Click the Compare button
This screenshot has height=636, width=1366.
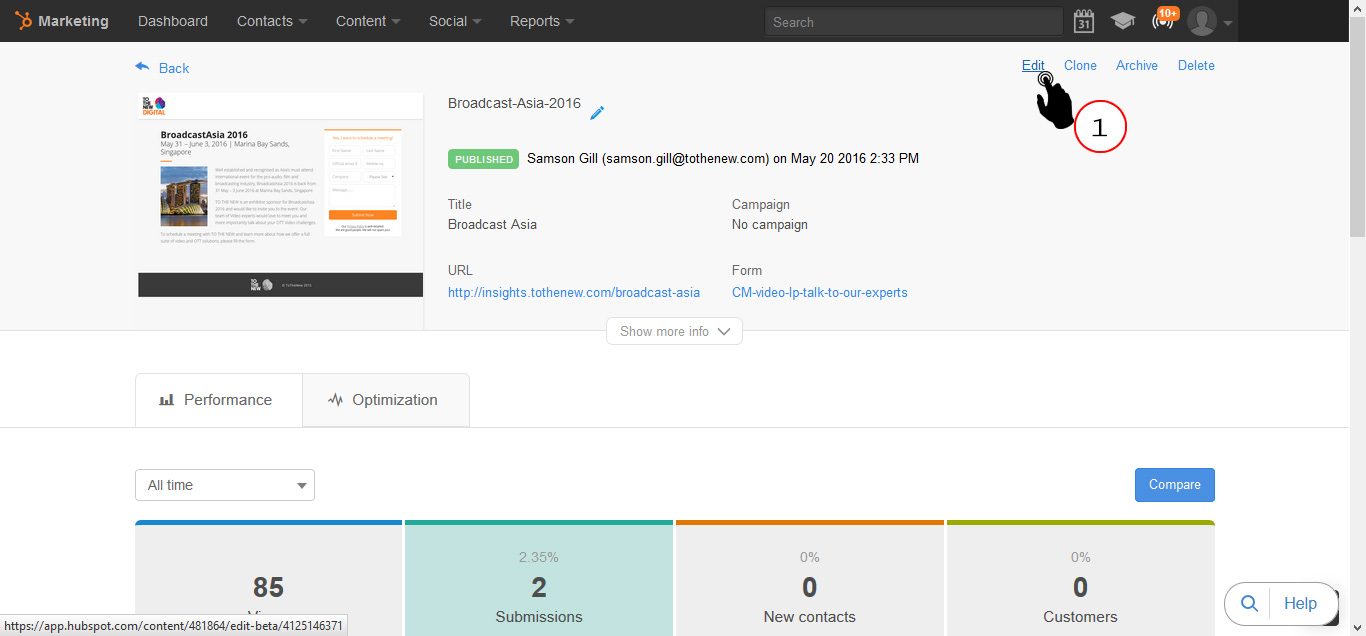(x=1175, y=485)
